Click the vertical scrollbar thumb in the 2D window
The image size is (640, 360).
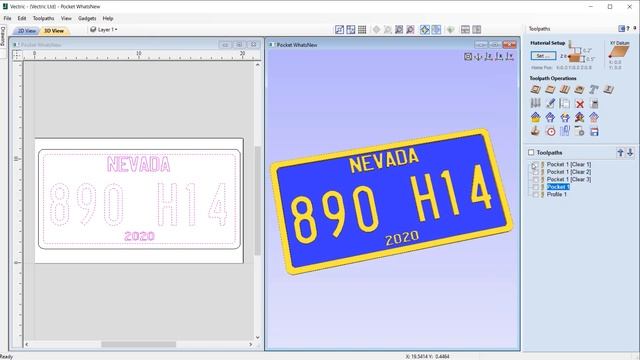click(x=258, y=200)
